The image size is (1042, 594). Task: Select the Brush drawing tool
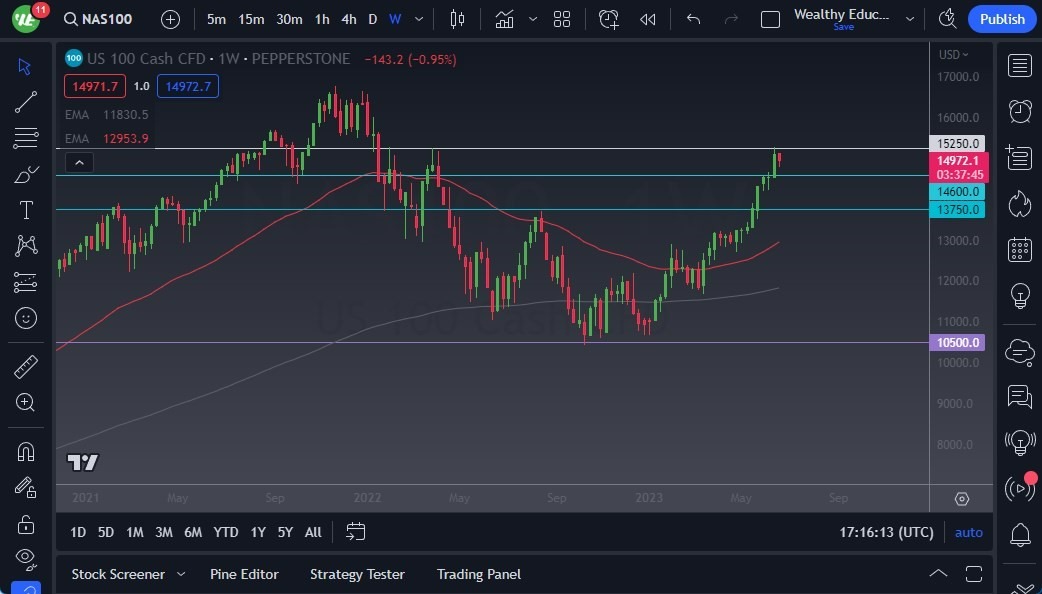point(25,174)
